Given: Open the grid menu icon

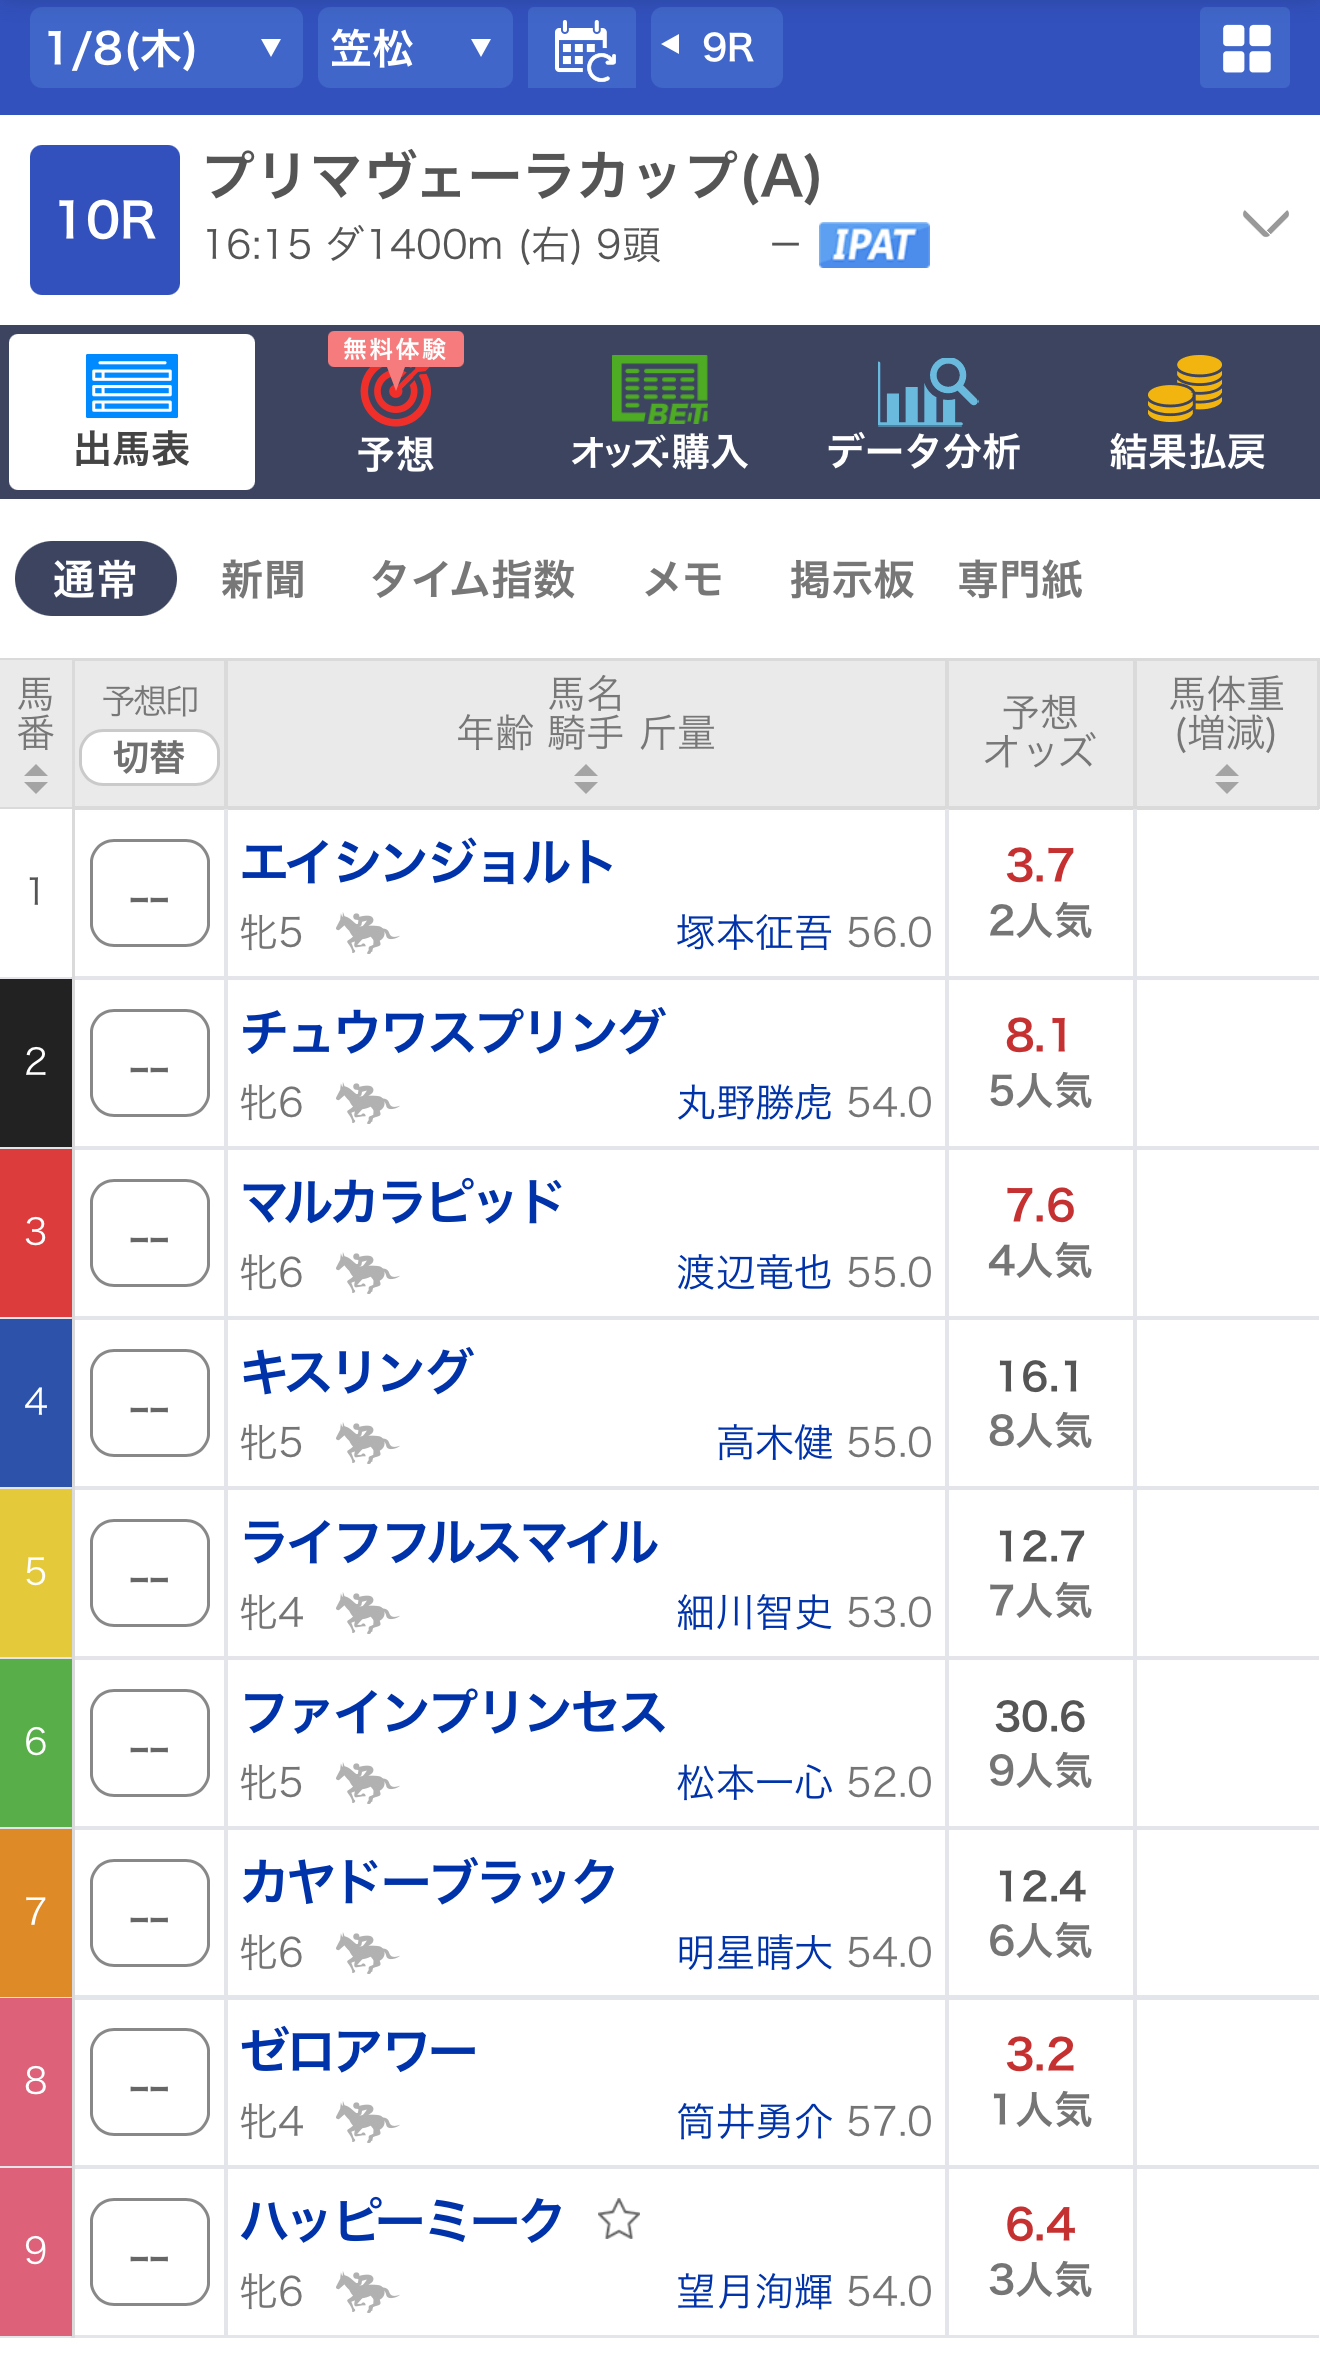Looking at the screenshot, I should click(x=1245, y=48).
